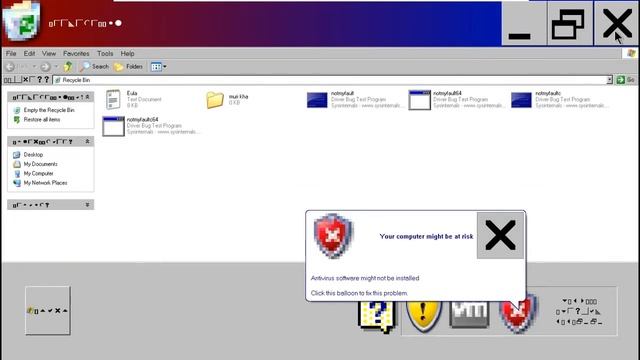Close the security warning balloon
The width and height of the screenshot is (640, 360).
pos(500,236)
